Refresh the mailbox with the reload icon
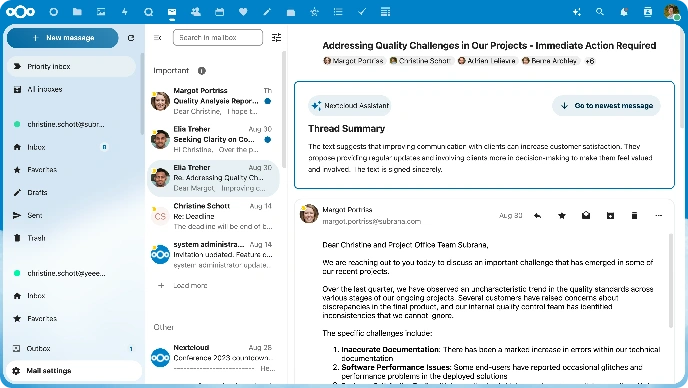 click(x=131, y=38)
